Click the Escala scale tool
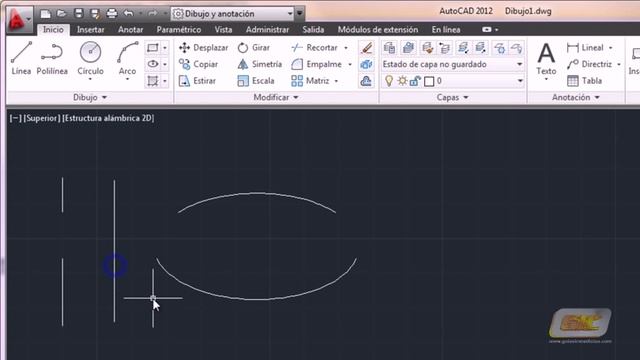The image size is (640, 360). pyautogui.click(x=256, y=81)
